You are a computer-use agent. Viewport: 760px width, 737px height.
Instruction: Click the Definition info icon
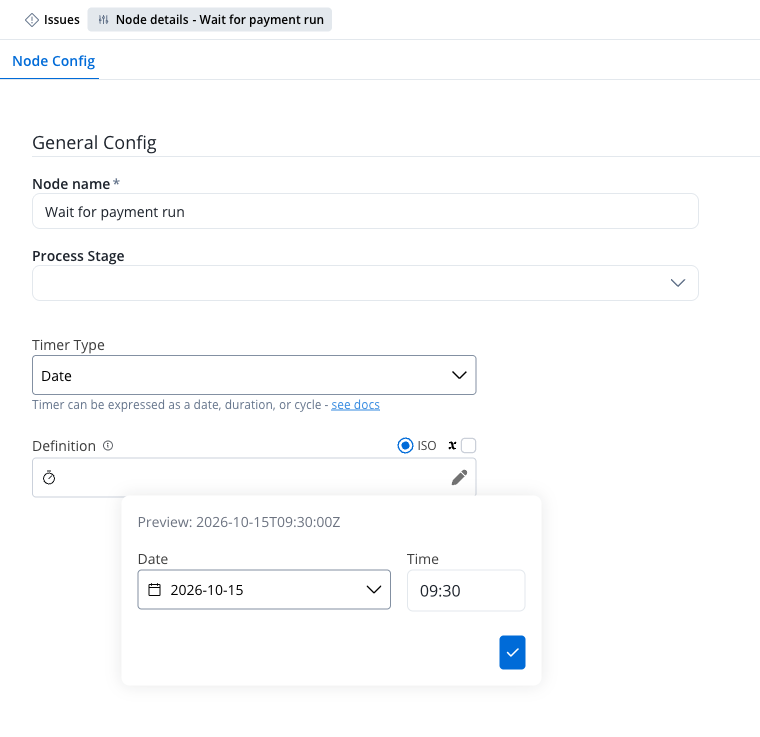coord(108,445)
